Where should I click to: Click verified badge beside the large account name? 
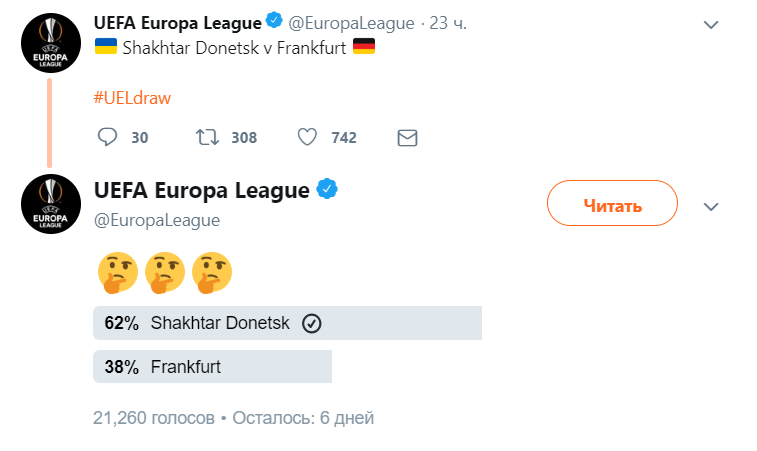click(x=327, y=188)
